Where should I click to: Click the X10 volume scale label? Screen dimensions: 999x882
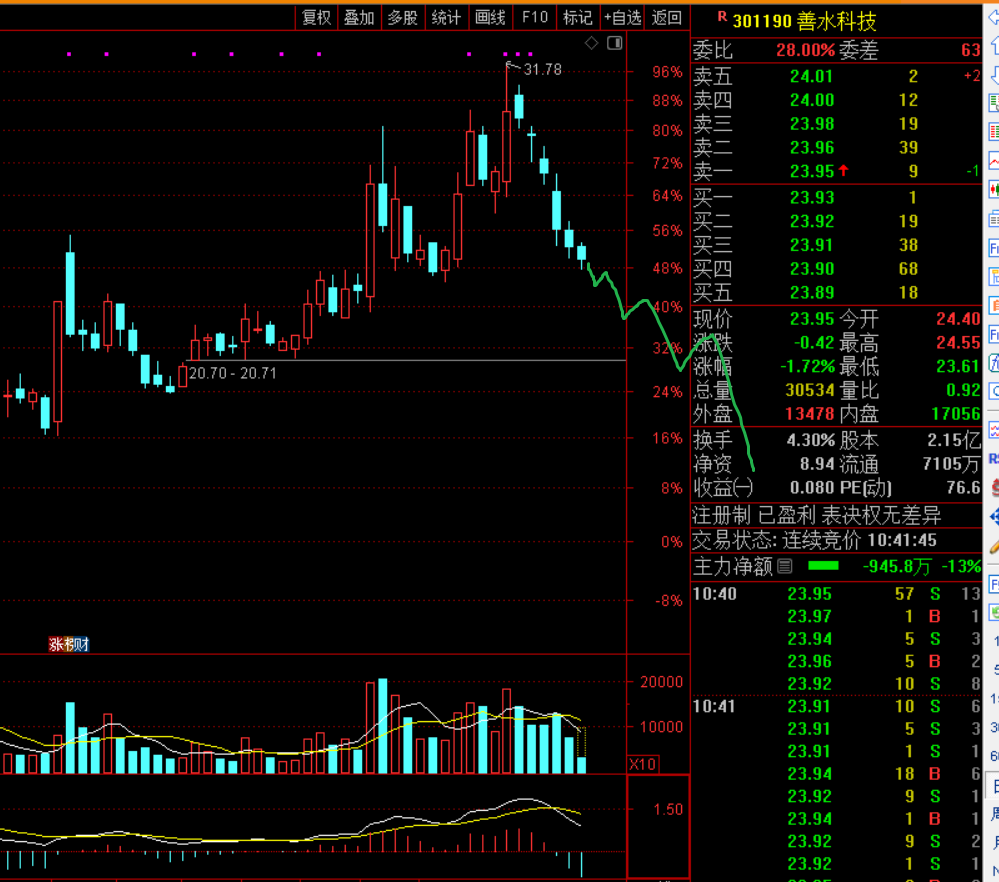point(642,764)
